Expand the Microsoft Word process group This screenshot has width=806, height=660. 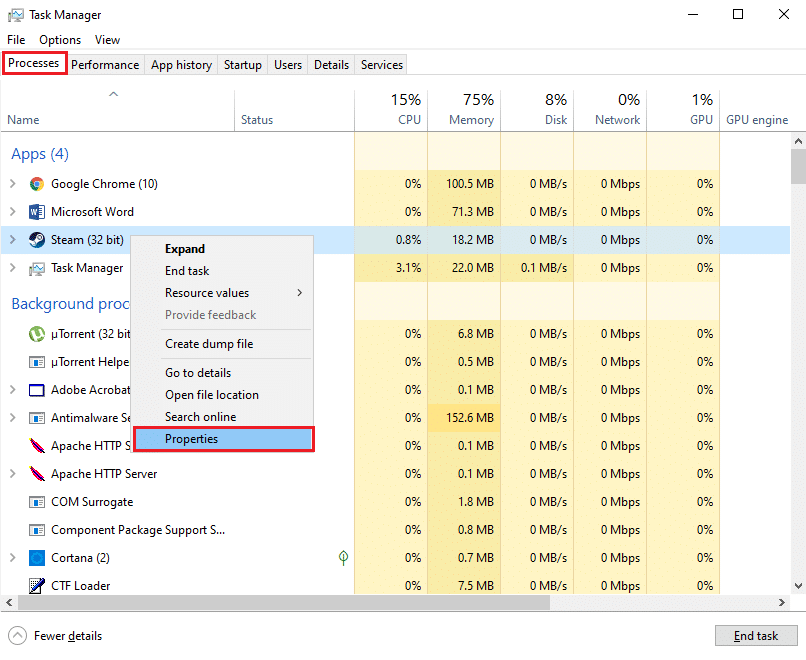[x=13, y=212]
